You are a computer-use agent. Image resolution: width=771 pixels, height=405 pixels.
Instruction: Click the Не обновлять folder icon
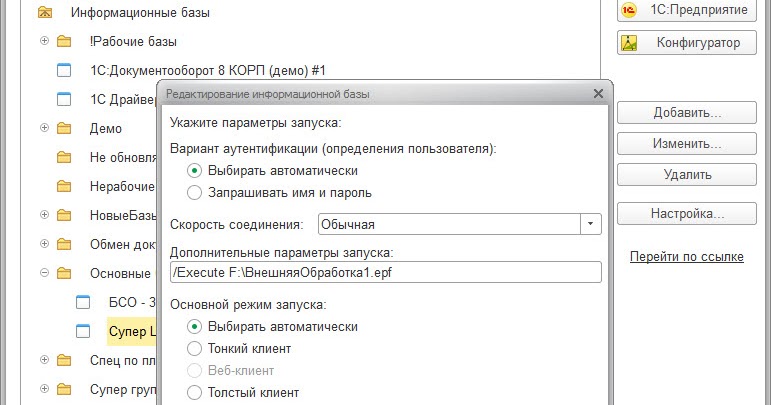65,157
